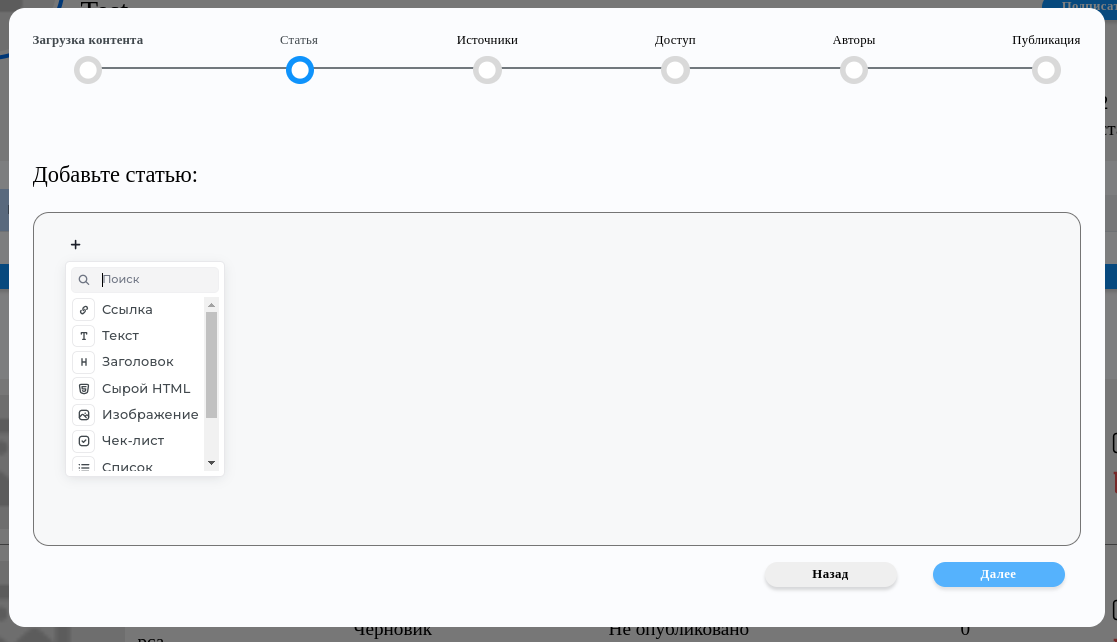The width and height of the screenshot is (1117, 642).
Task: Go to the Загрузка контента step
Action: pos(88,71)
